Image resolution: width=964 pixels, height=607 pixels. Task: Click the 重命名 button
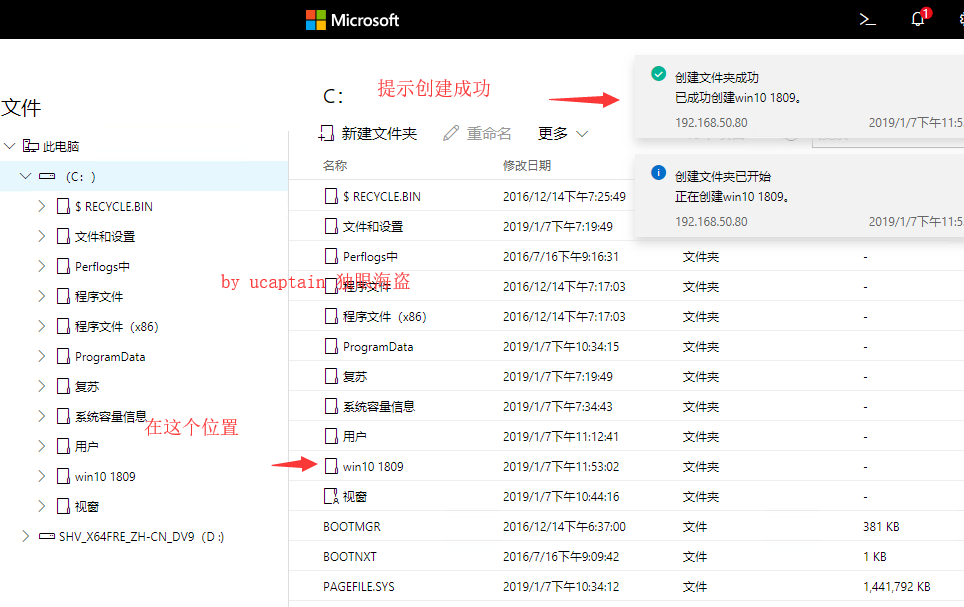click(477, 133)
